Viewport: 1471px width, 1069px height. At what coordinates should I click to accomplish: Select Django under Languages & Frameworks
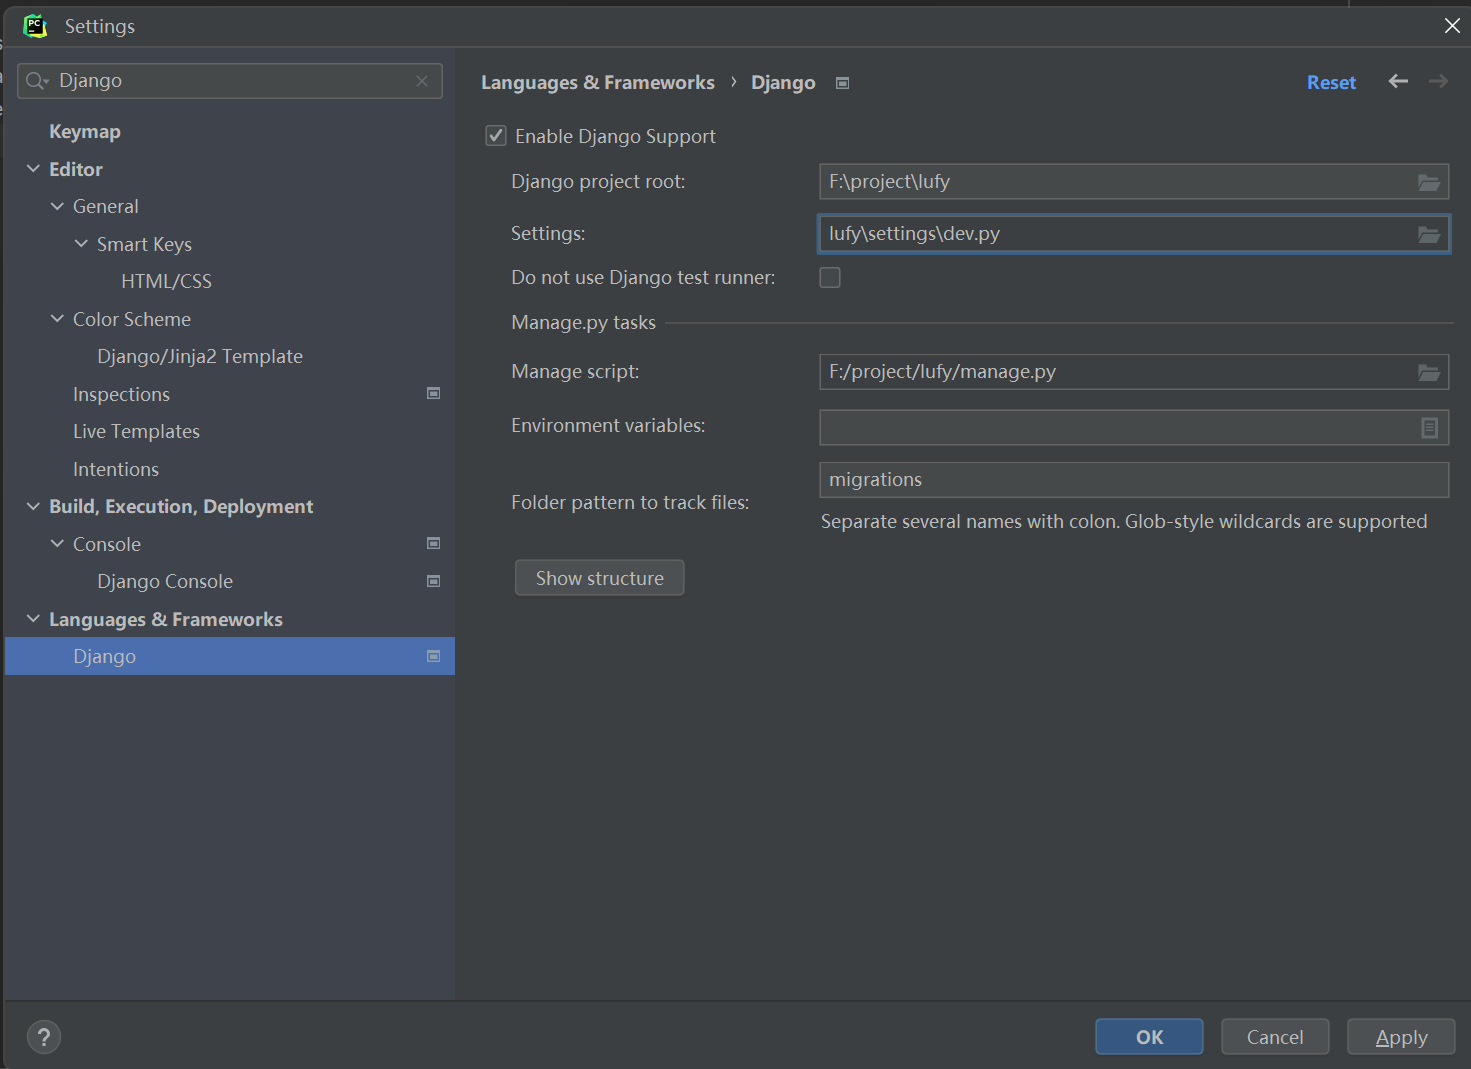pyautogui.click(x=229, y=656)
